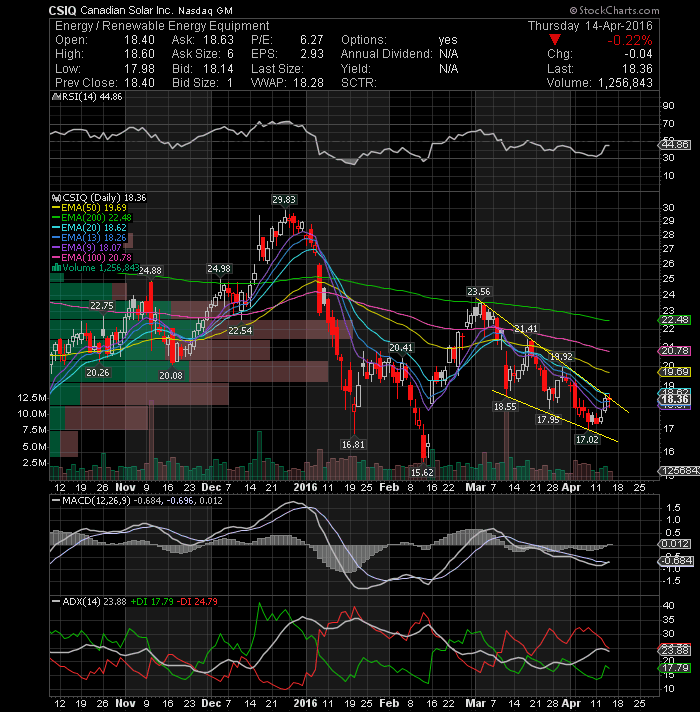This screenshot has width=700, height=712.
Task: Click the 17.95 price annotation
Action: pos(548,420)
